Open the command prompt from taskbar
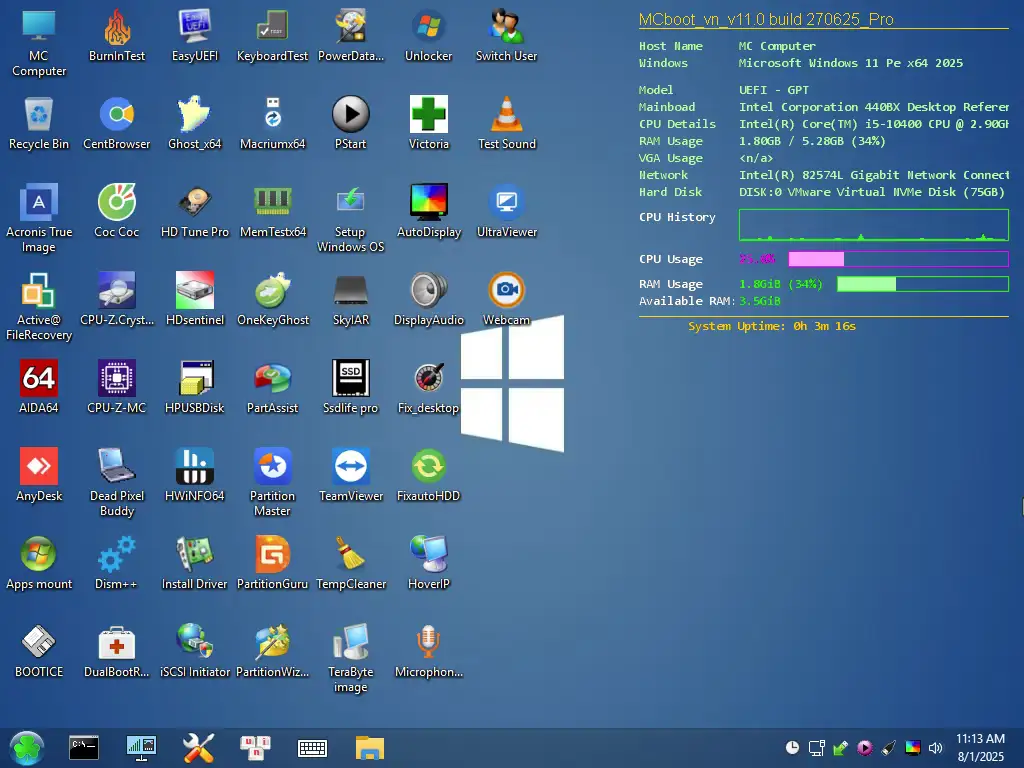 [x=84, y=747]
